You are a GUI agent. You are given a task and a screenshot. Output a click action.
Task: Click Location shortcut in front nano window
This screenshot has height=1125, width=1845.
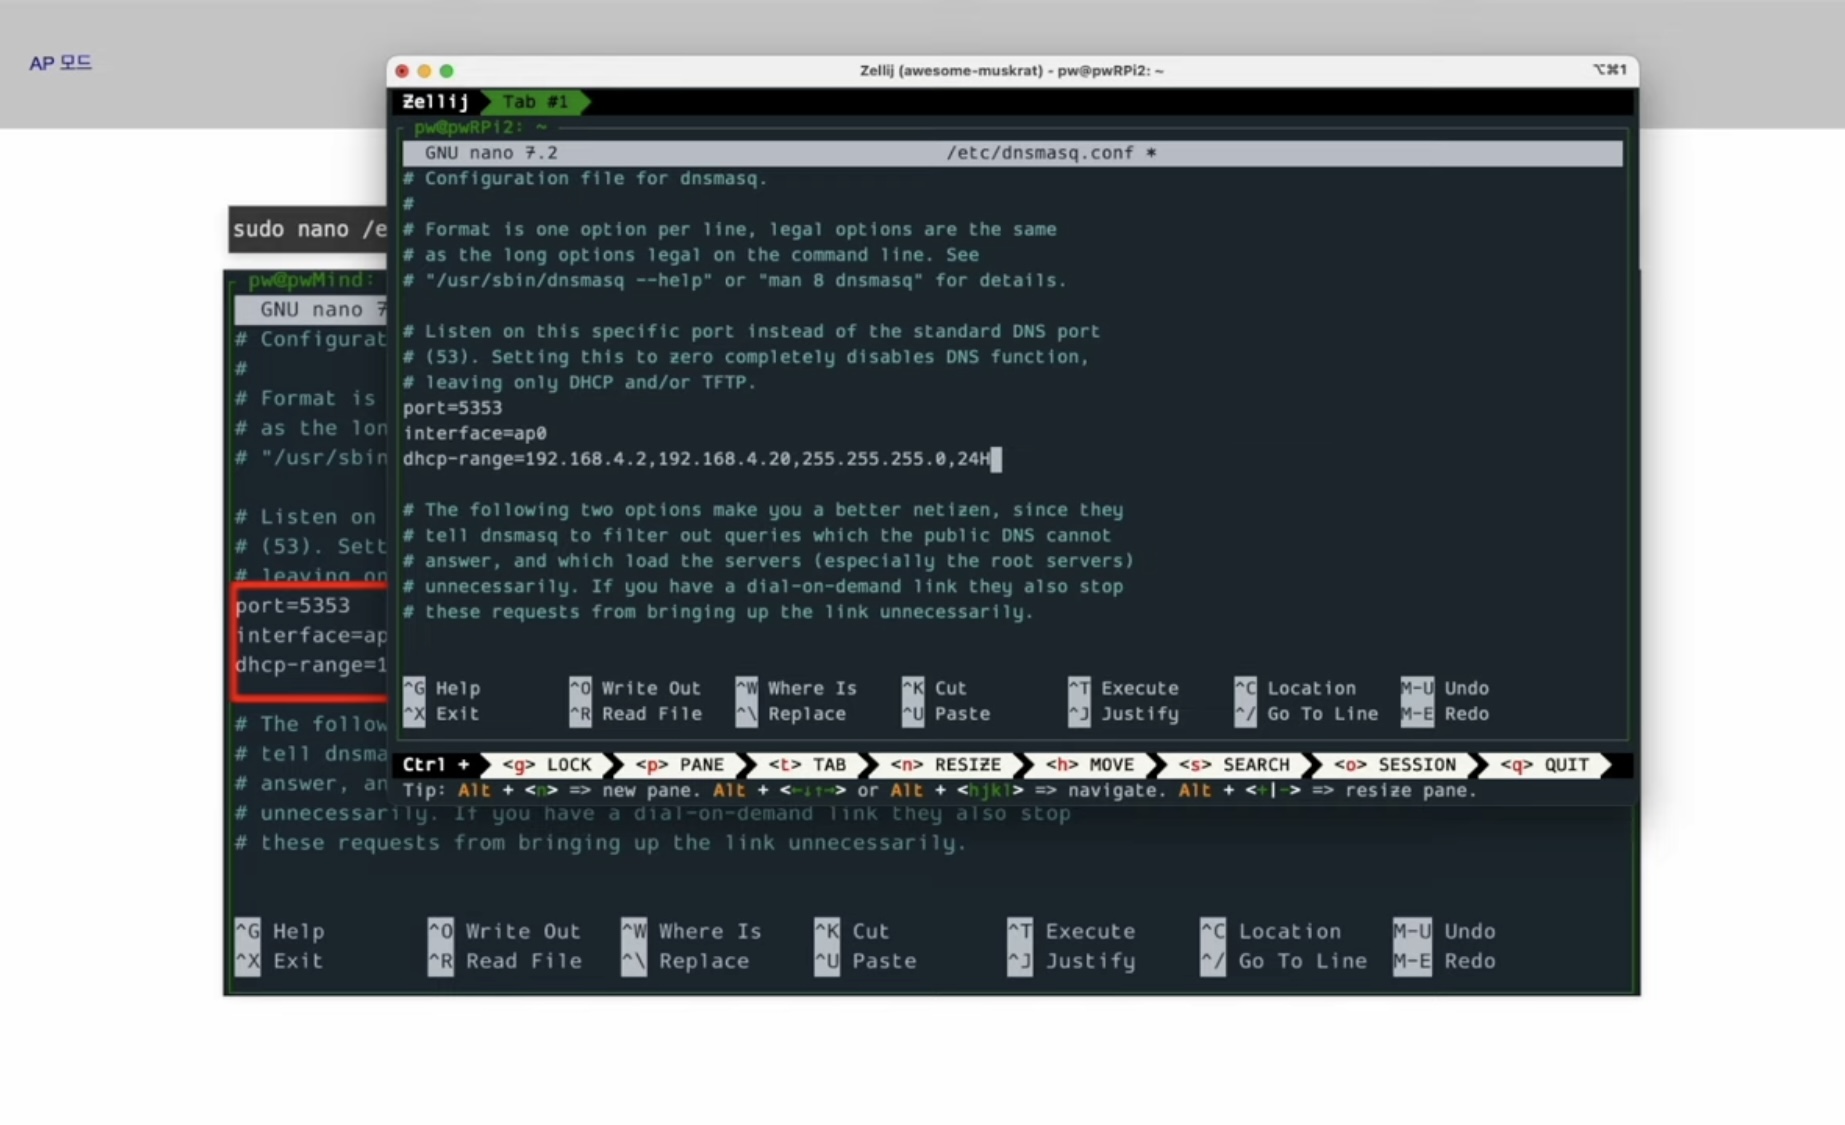point(1295,688)
